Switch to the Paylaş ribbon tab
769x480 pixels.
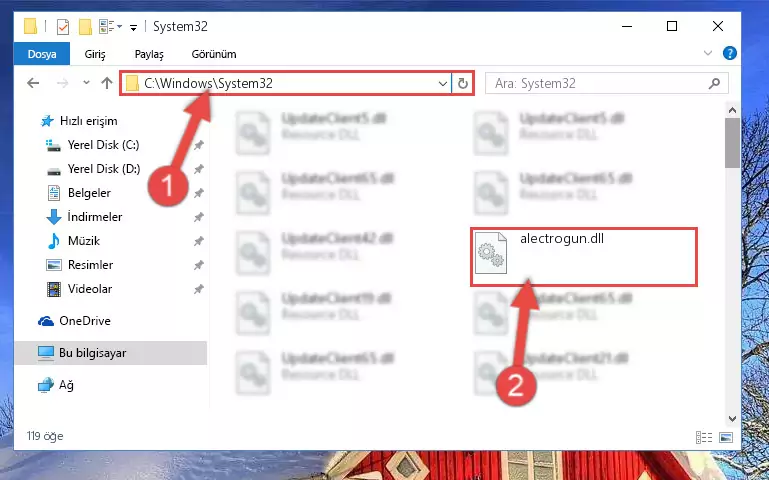[x=149, y=54]
